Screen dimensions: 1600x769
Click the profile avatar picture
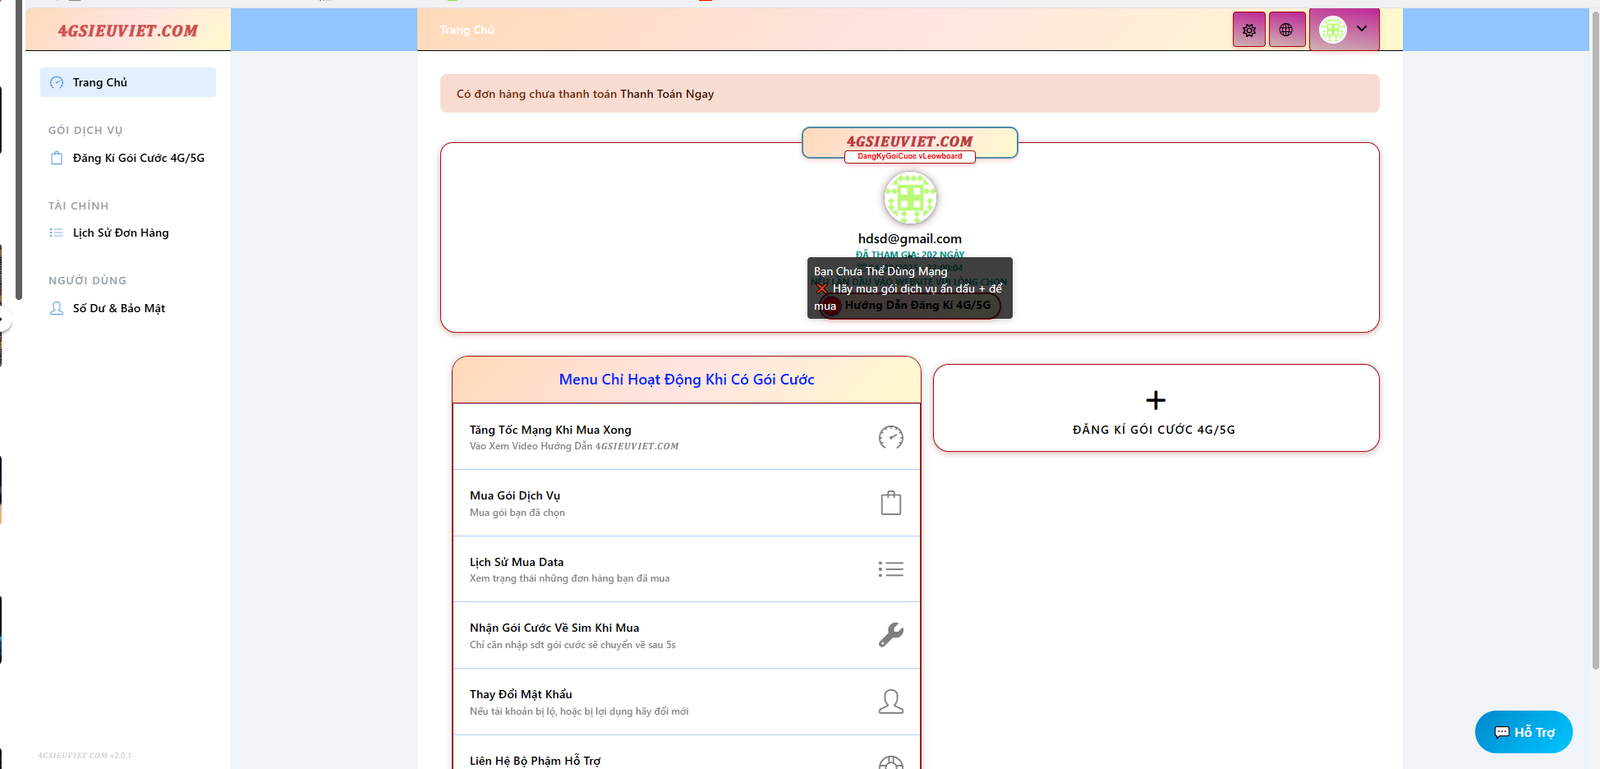click(910, 198)
